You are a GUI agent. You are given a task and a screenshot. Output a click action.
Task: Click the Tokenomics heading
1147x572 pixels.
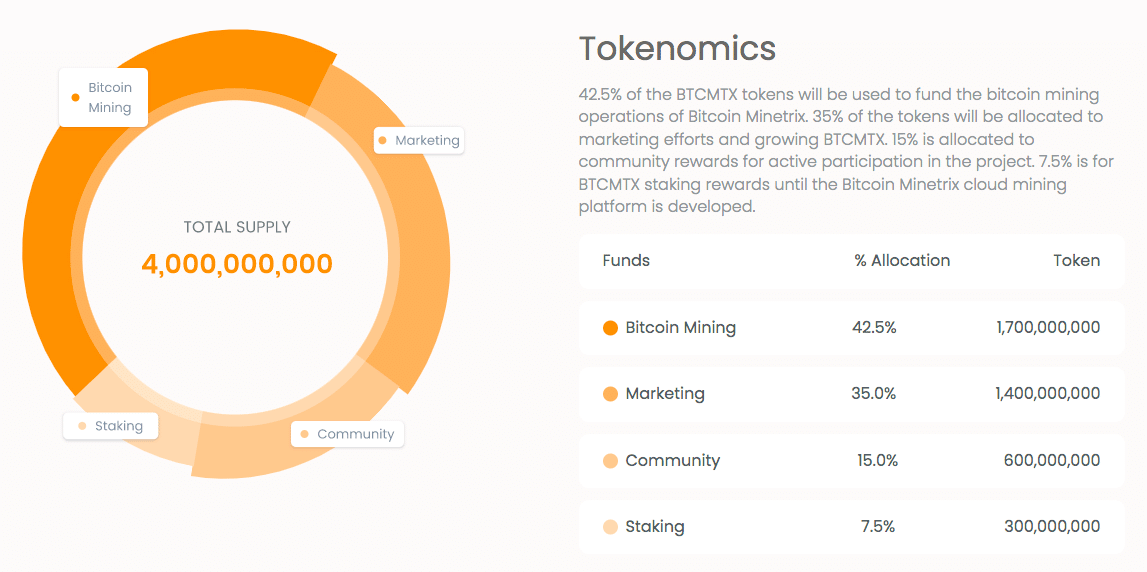click(x=677, y=48)
